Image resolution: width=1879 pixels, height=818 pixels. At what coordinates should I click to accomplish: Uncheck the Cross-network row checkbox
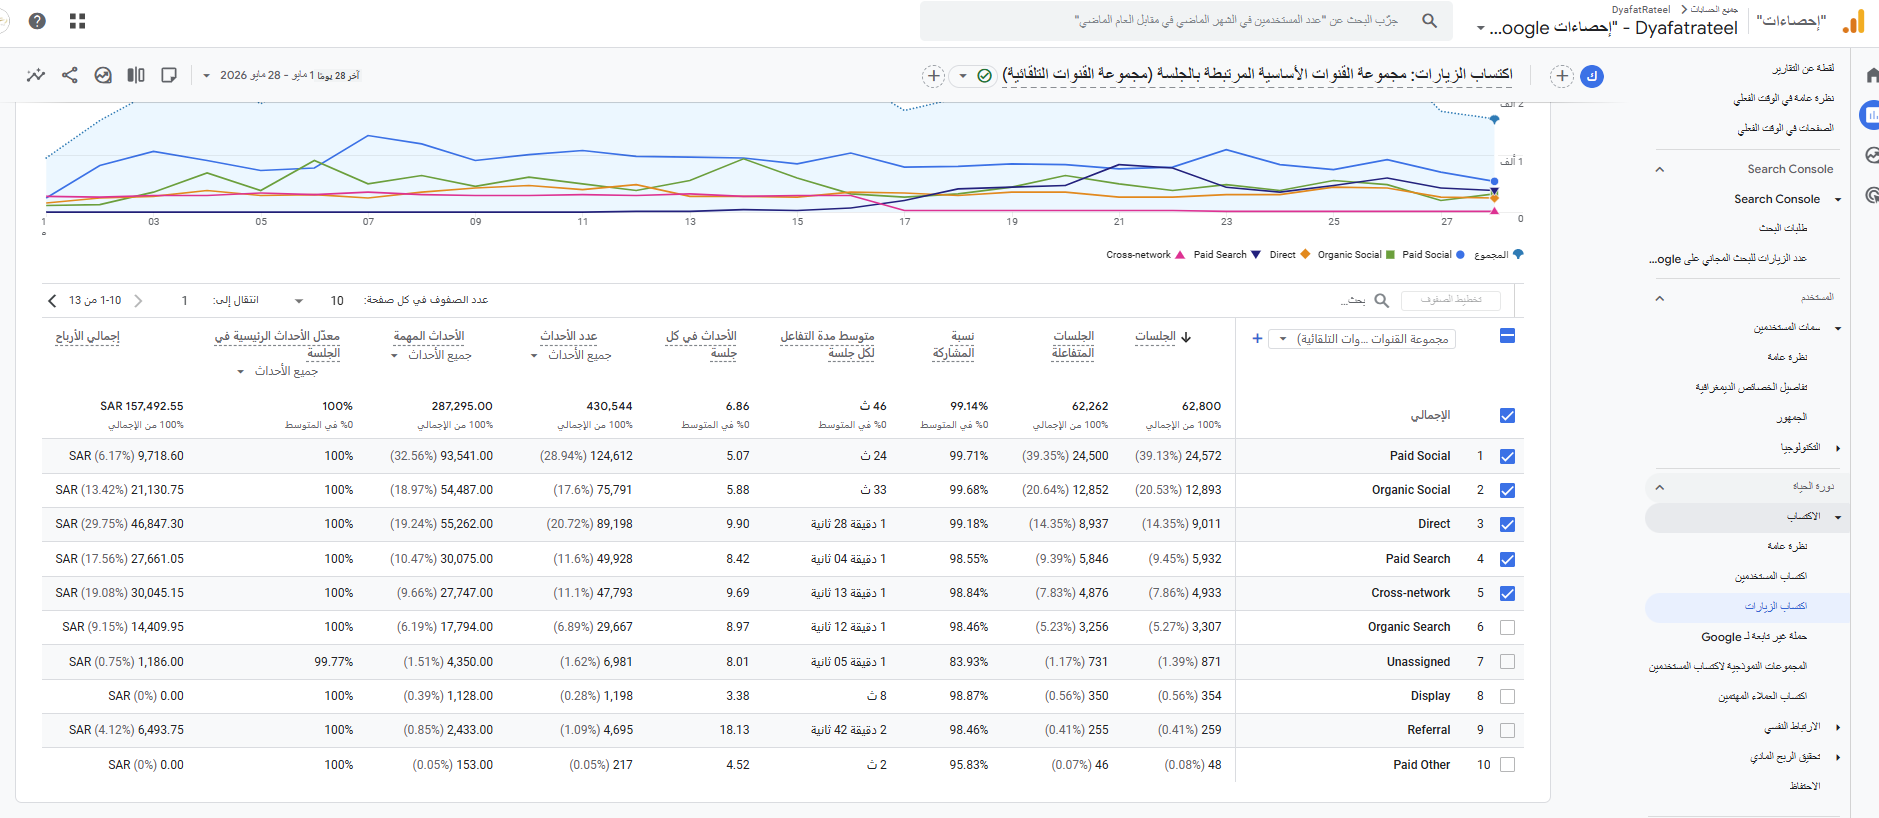tap(1507, 593)
